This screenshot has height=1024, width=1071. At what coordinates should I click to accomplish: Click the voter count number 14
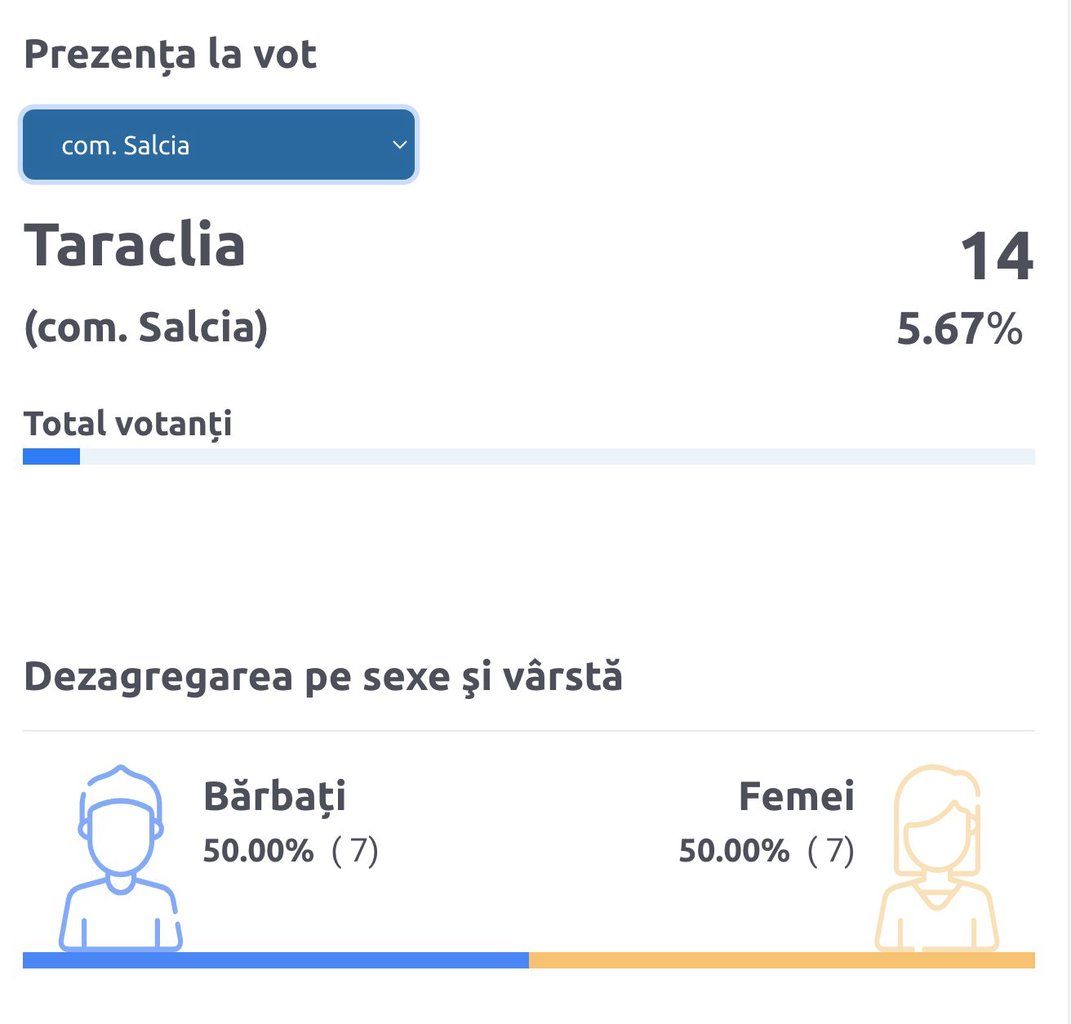click(996, 257)
